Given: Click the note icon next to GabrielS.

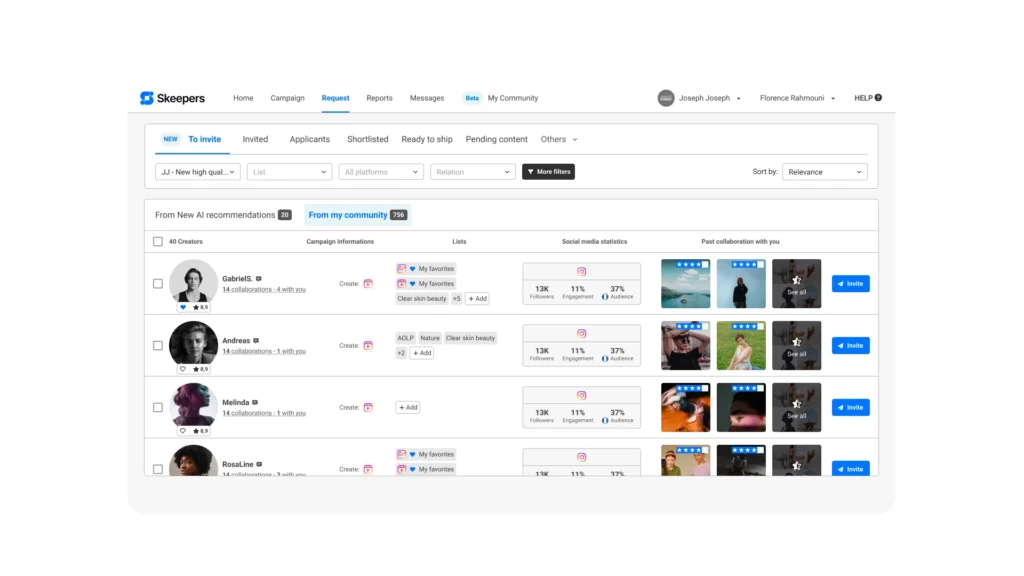Looking at the screenshot, I should click(259, 279).
